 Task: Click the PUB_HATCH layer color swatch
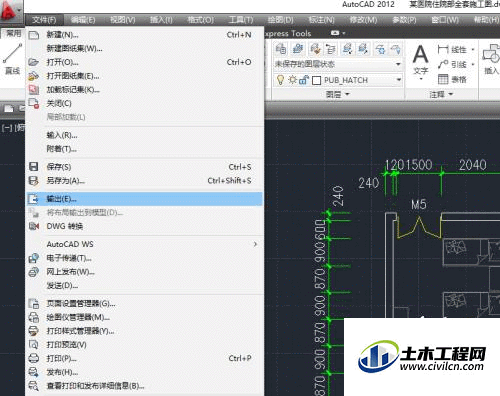317,80
